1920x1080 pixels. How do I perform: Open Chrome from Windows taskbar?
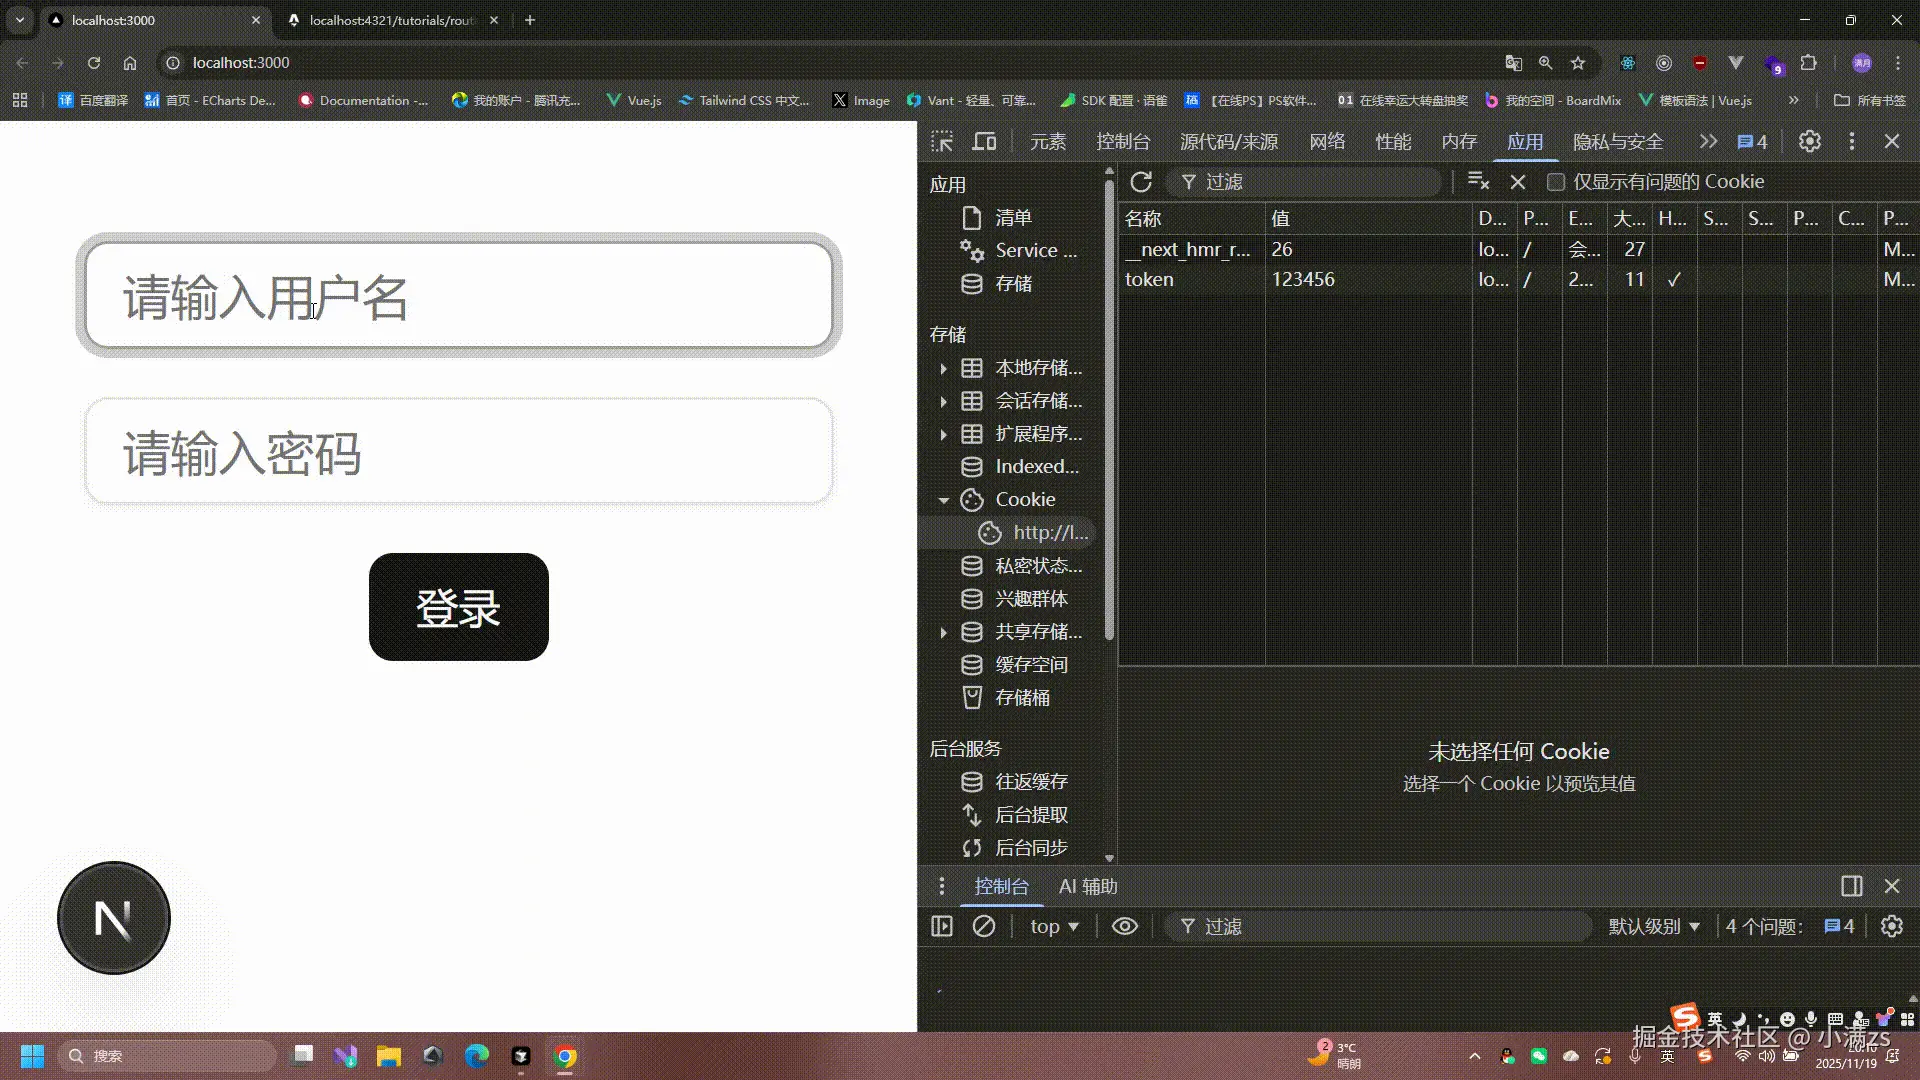tap(566, 1056)
